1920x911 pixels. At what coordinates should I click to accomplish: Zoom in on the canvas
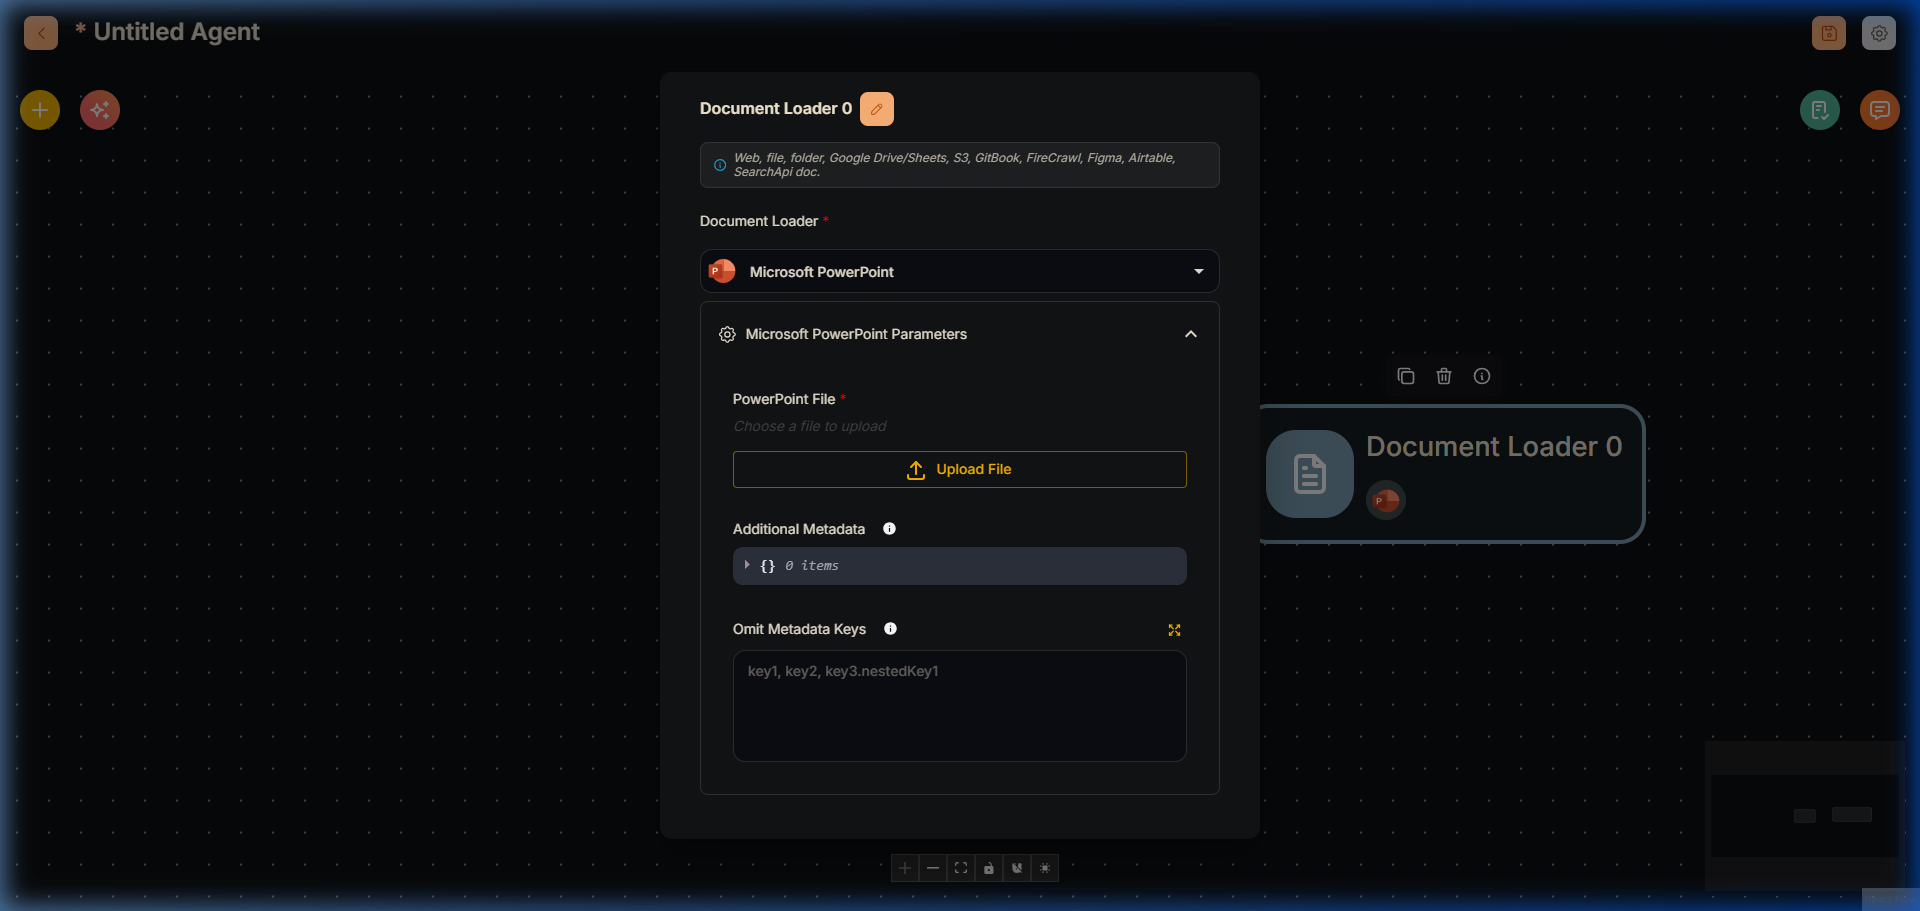905,868
